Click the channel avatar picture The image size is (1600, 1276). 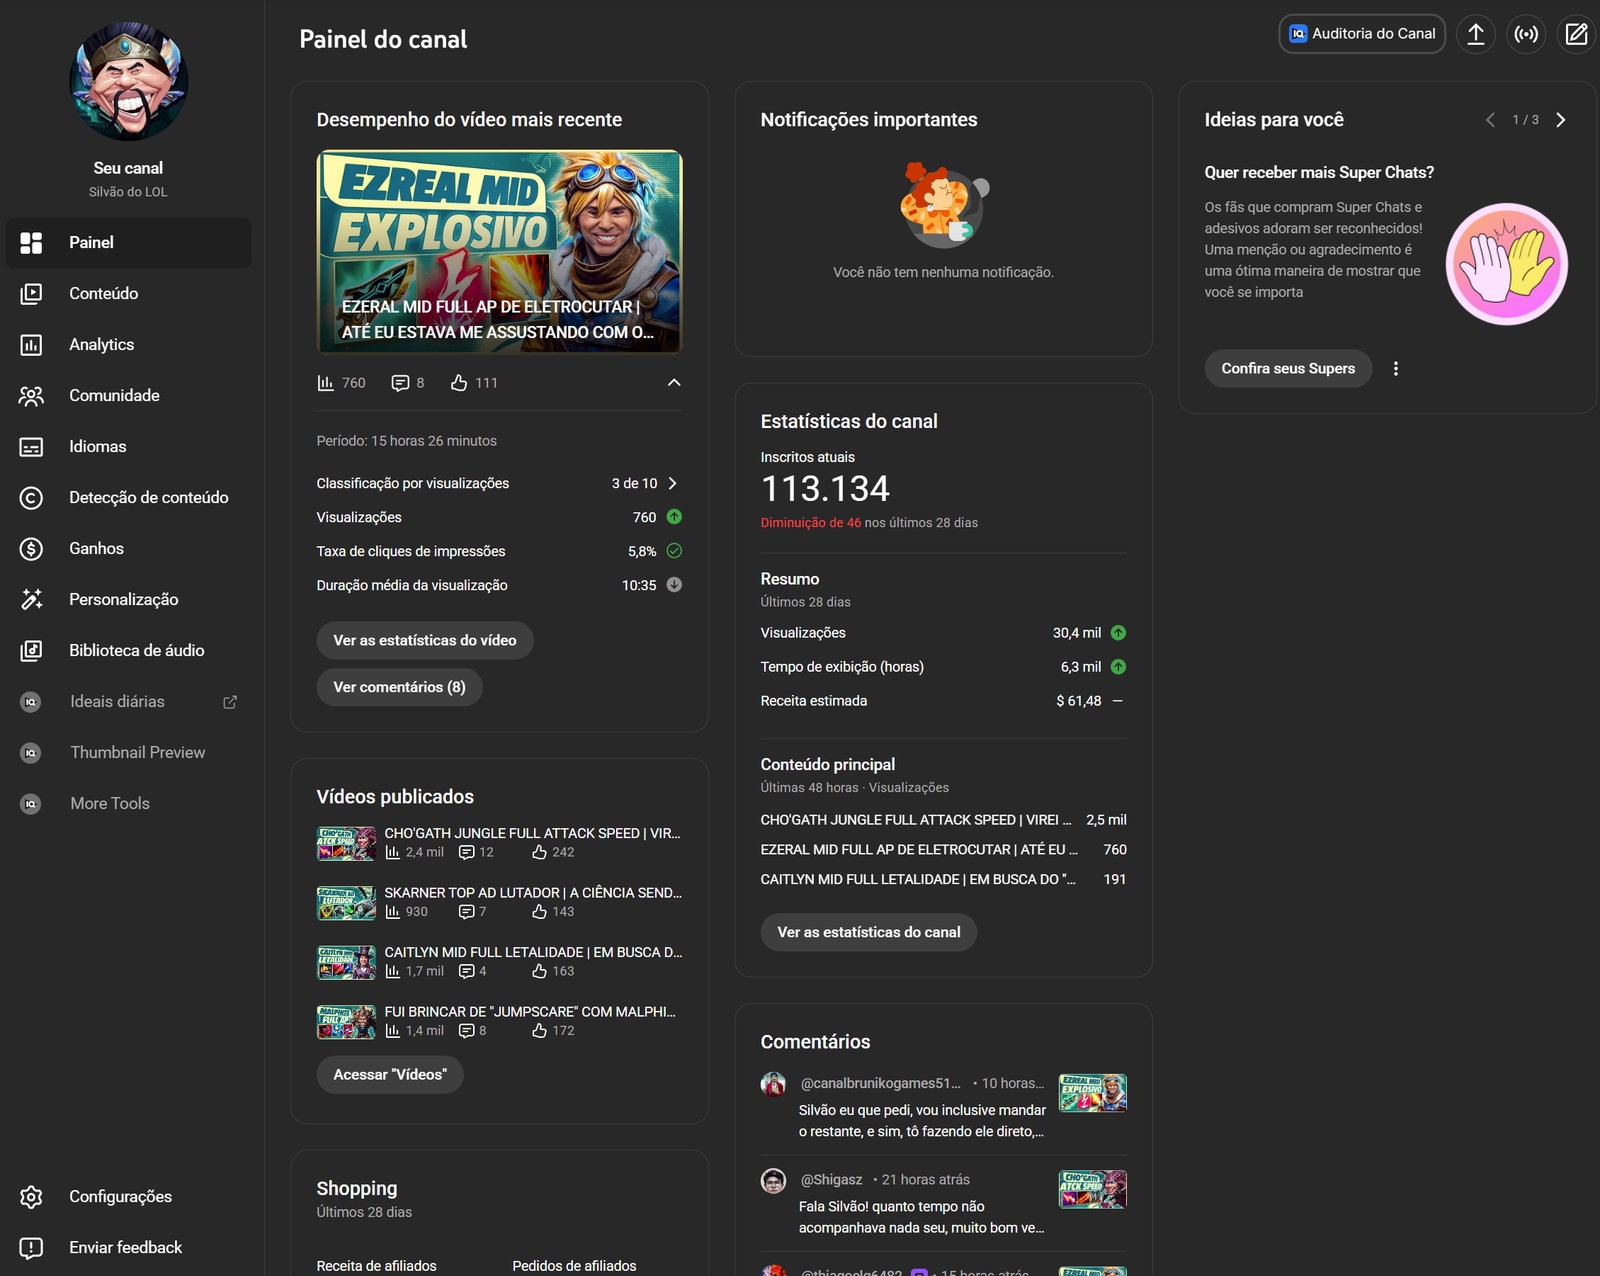click(128, 82)
